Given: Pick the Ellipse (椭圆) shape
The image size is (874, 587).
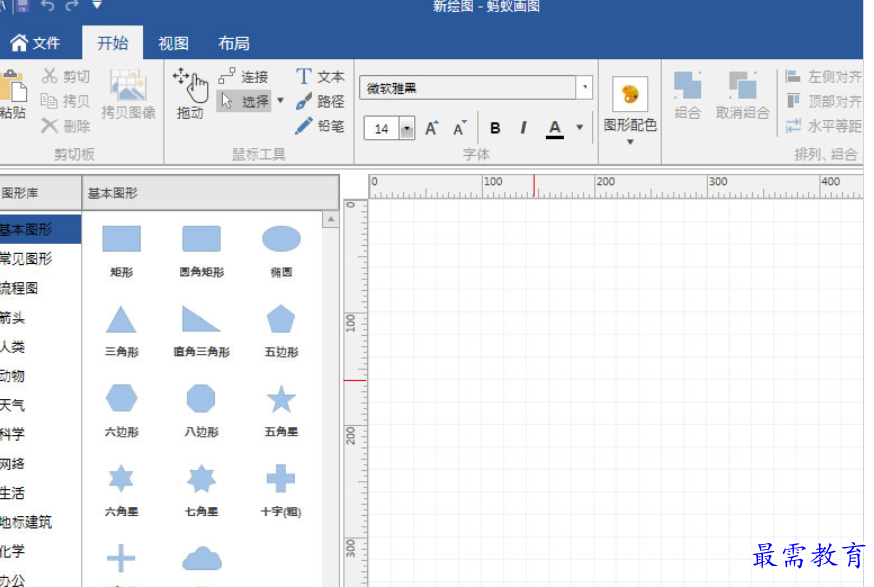Looking at the screenshot, I should (x=281, y=239).
